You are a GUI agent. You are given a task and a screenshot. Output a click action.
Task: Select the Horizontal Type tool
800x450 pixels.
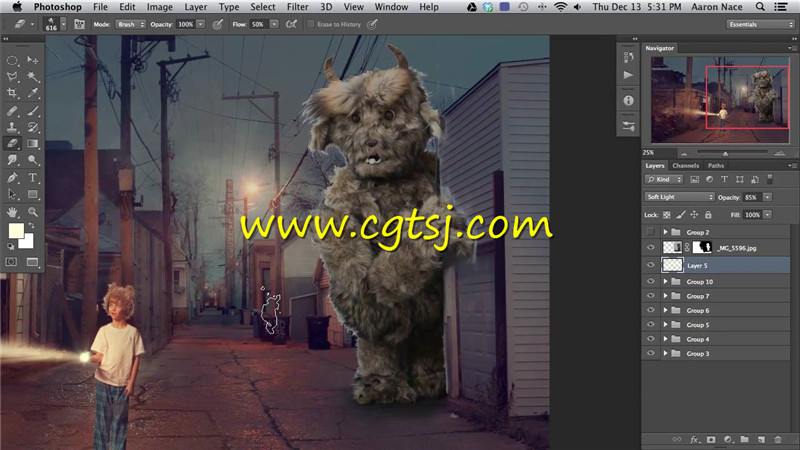click(x=33, y=178)
